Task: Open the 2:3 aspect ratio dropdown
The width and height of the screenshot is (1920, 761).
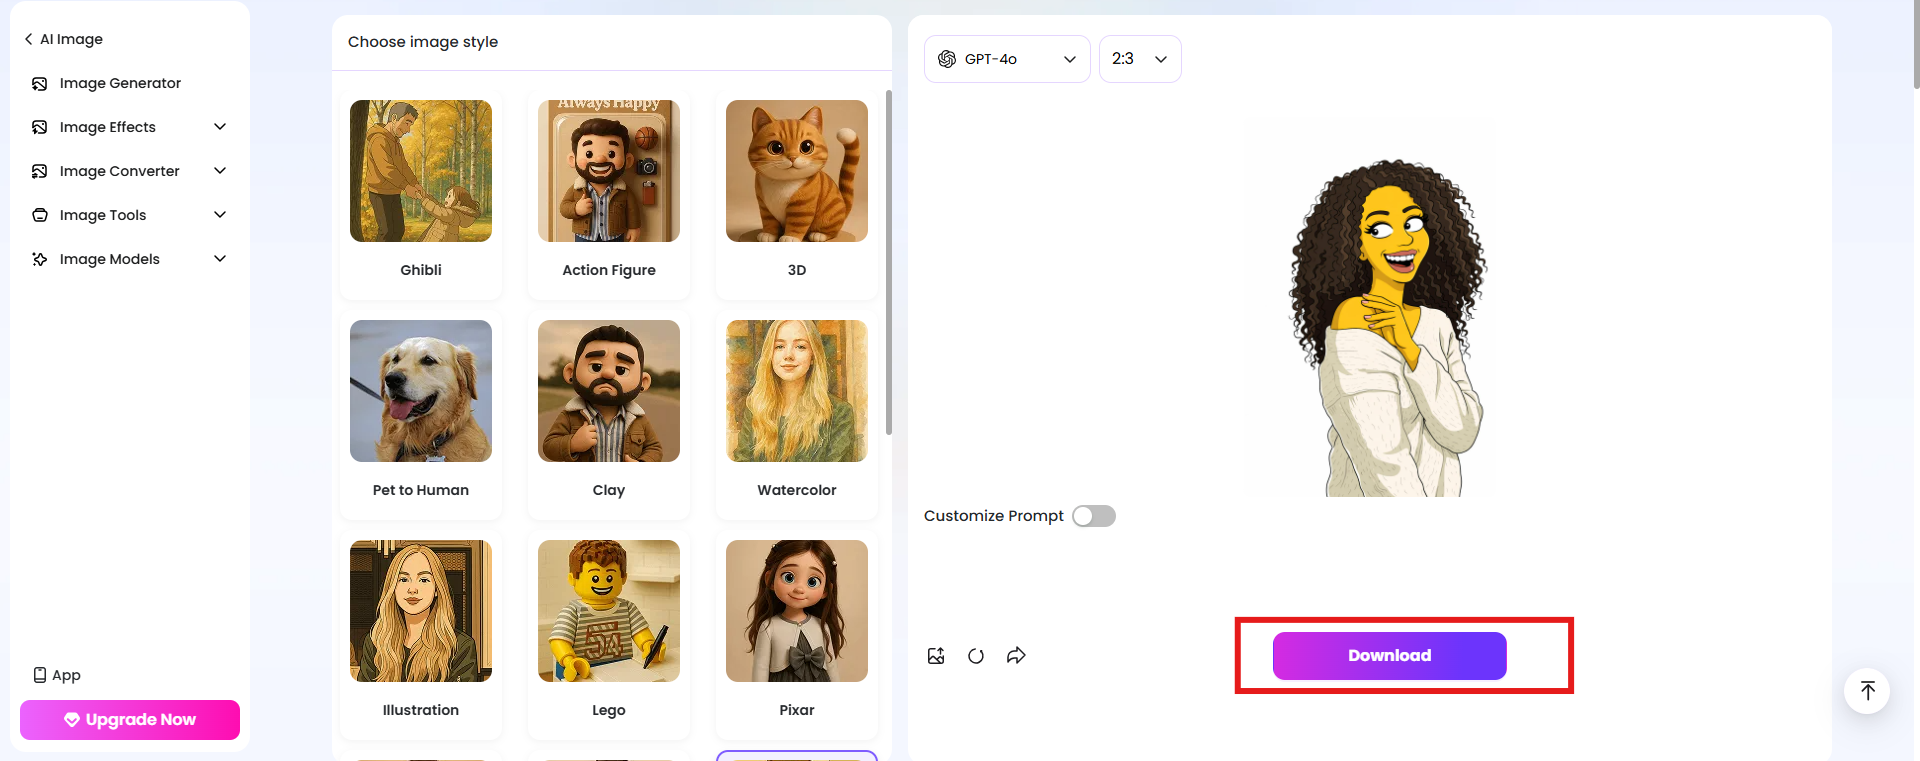Action: pos(1140,59)
